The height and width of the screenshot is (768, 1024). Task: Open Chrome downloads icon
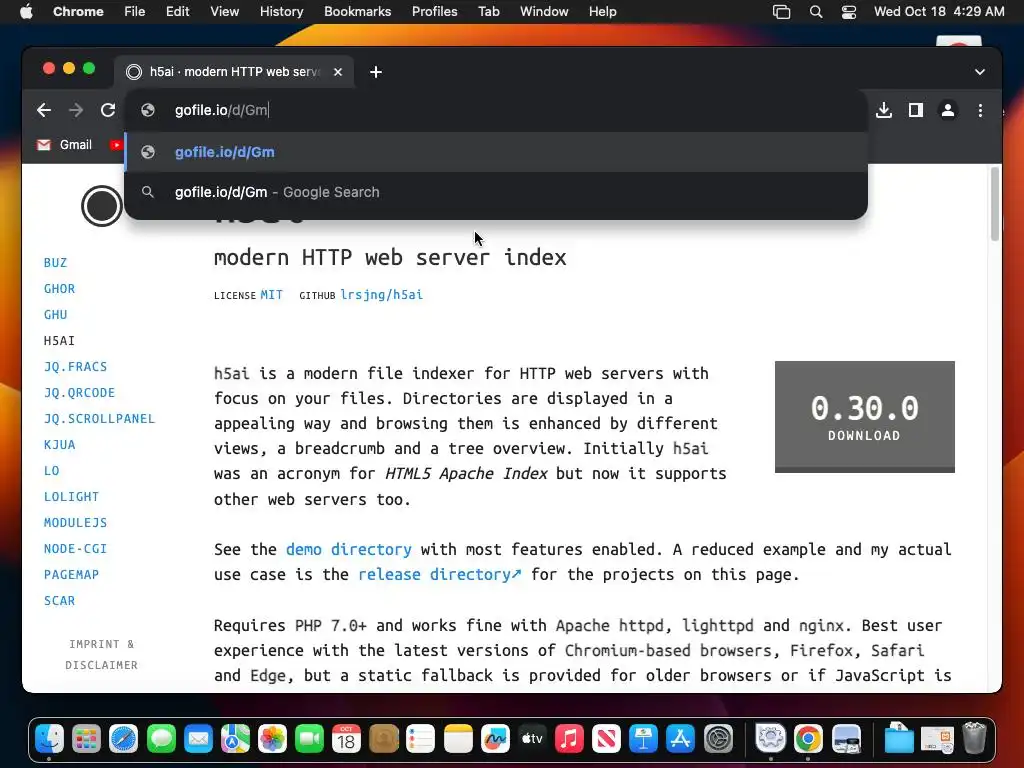point(884,110)
